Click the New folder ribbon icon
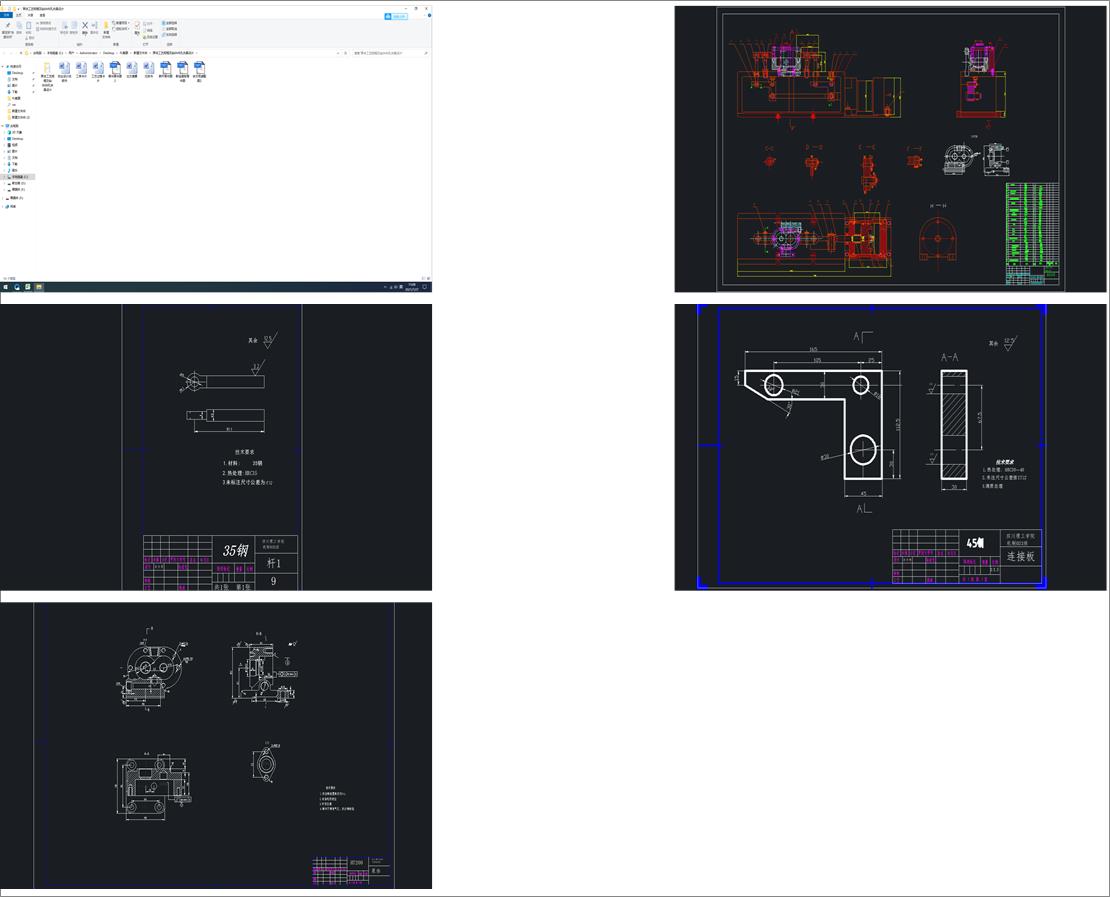The width and height of the screenshot is (1110, 897). pyautogui.click(x=106, y=28)
